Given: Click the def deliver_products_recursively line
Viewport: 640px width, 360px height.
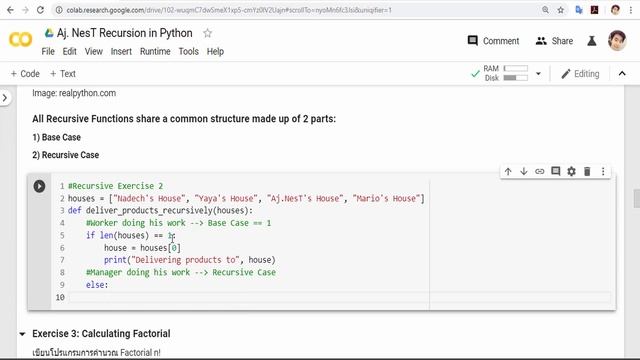Looking at the screenshot, I should [x=160, y=211].
